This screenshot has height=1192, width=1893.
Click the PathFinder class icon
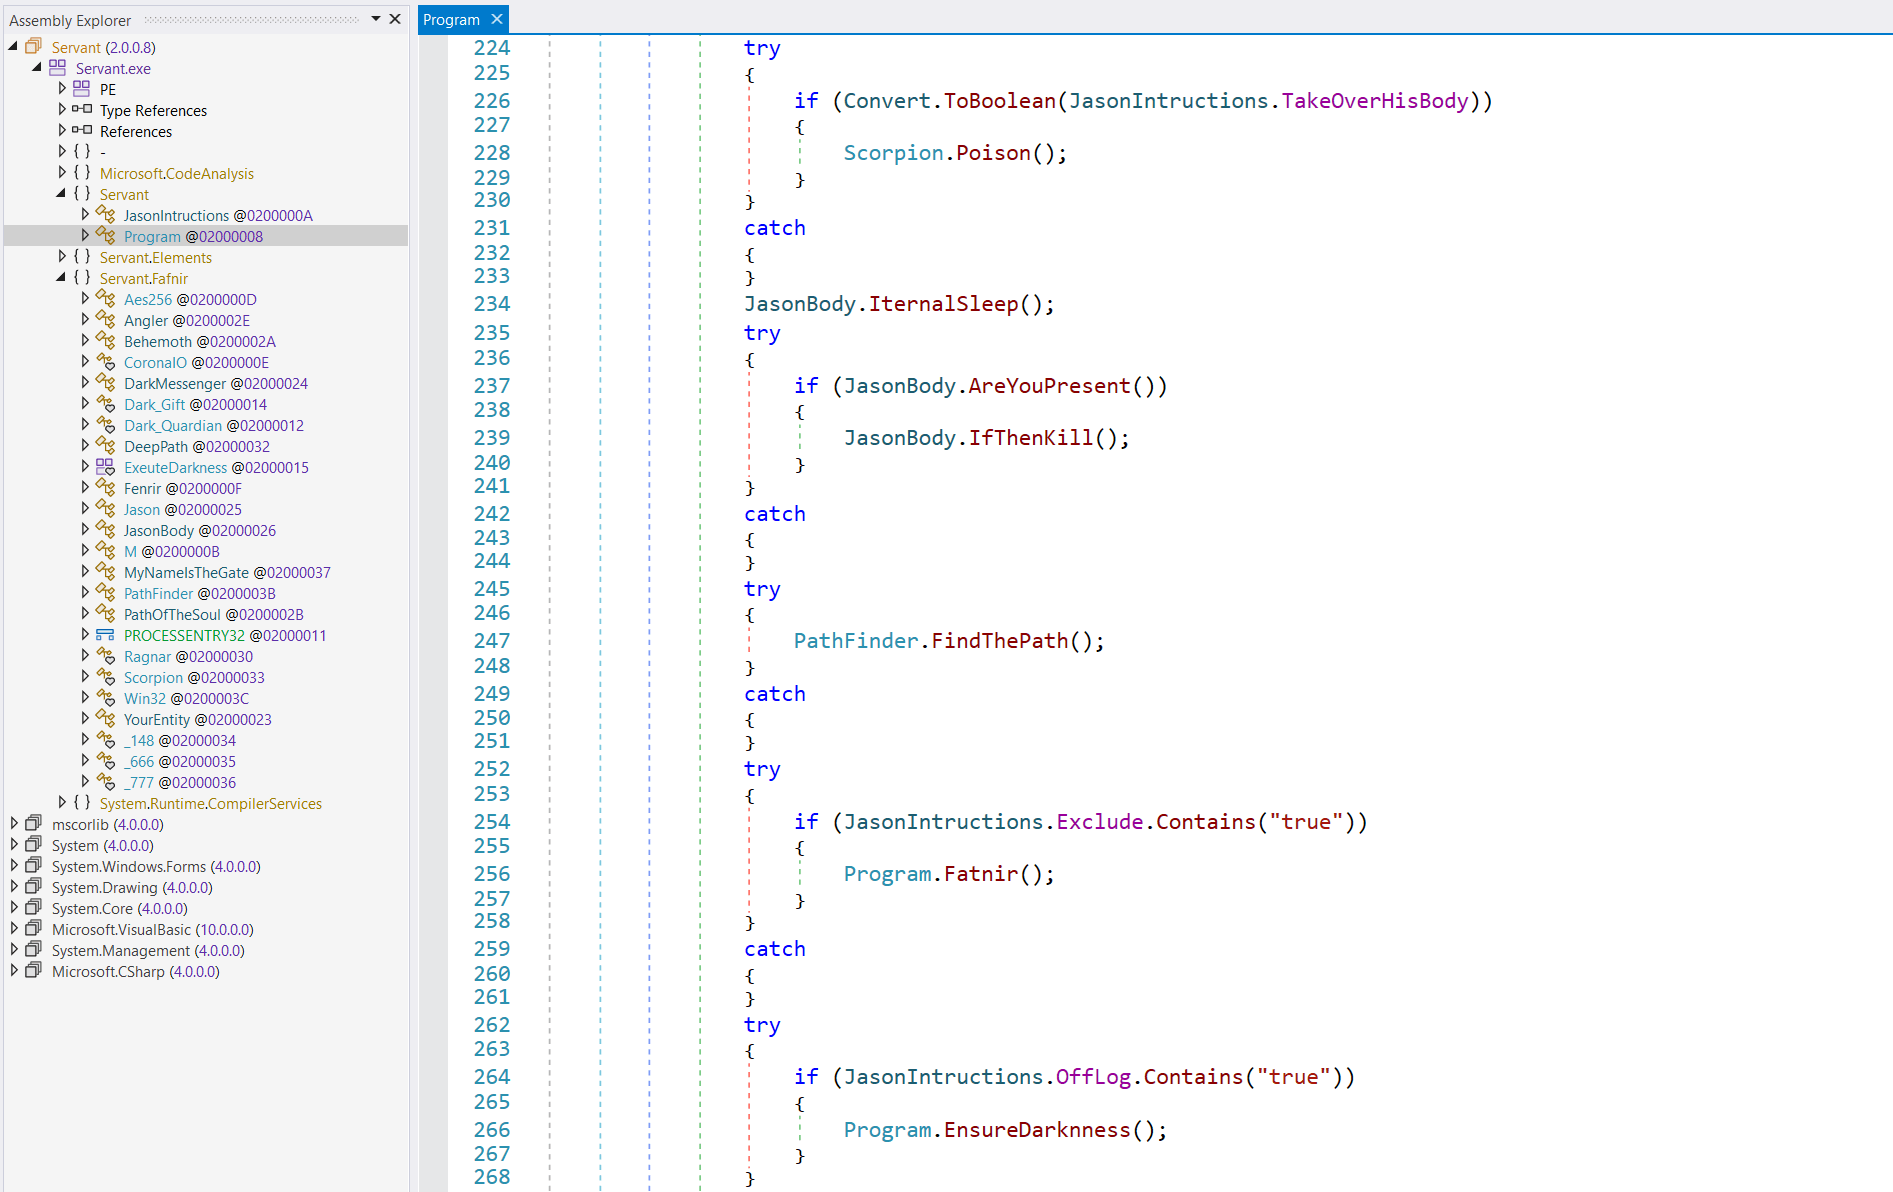coord(105,592)
